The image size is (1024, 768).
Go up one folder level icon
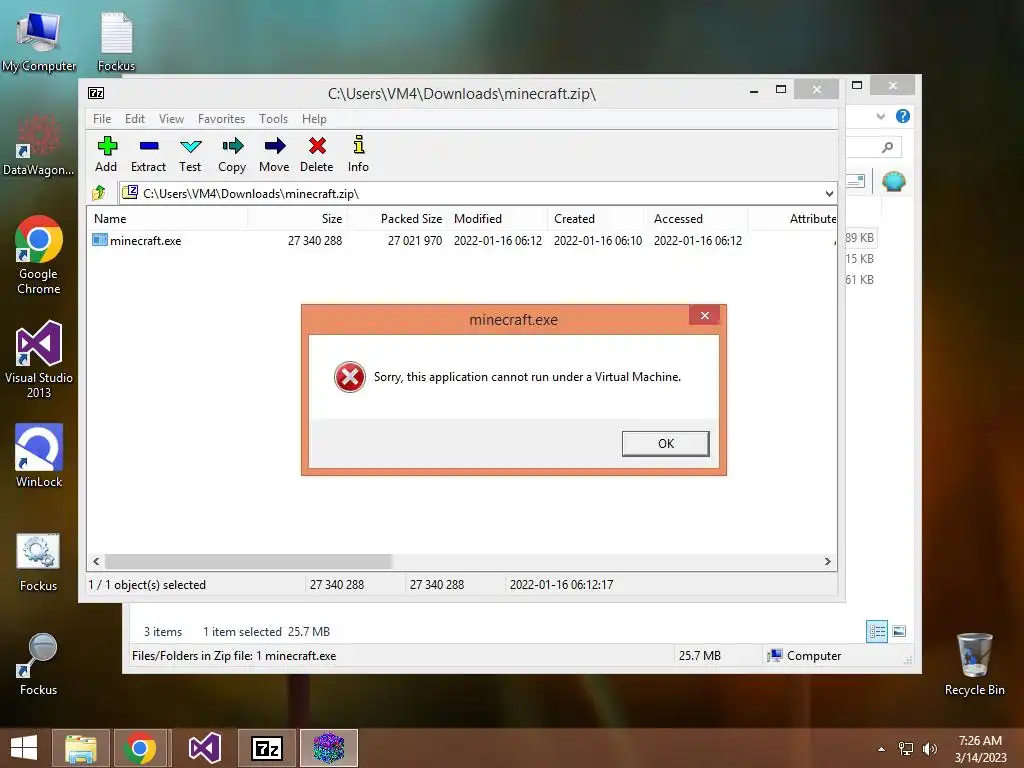(99, 193)
